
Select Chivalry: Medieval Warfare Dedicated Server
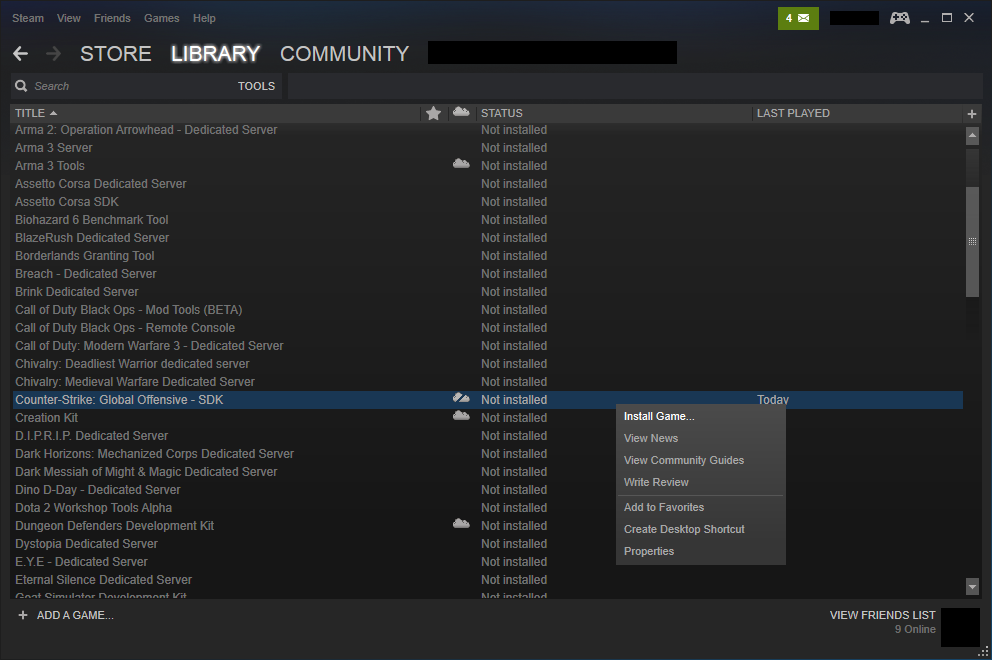(x=135, y=382)
